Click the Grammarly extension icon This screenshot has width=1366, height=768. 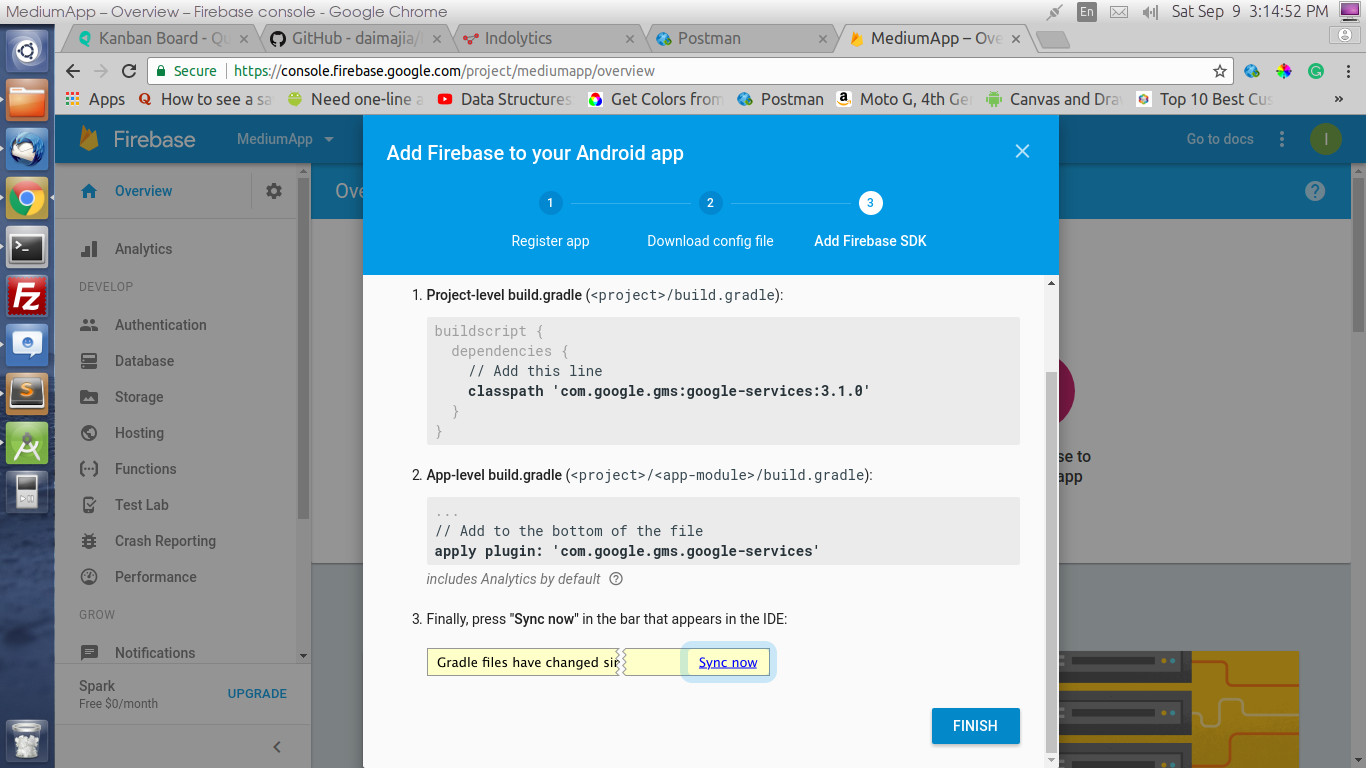(x=1316, y=71)
